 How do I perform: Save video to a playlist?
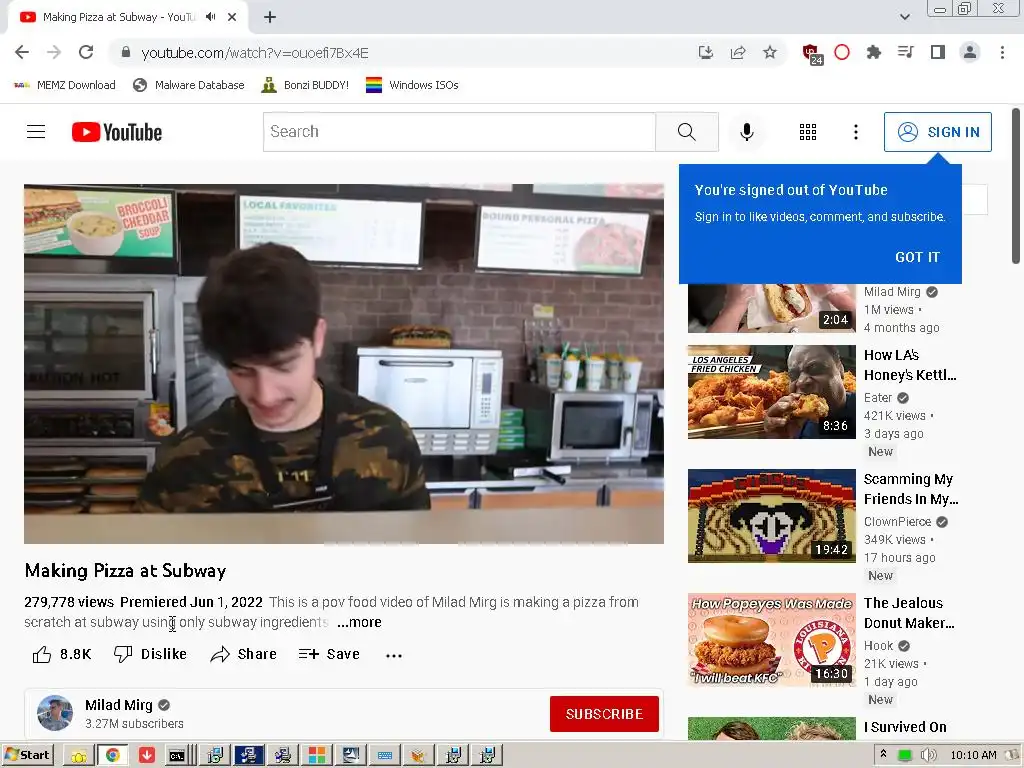point(329,654)
